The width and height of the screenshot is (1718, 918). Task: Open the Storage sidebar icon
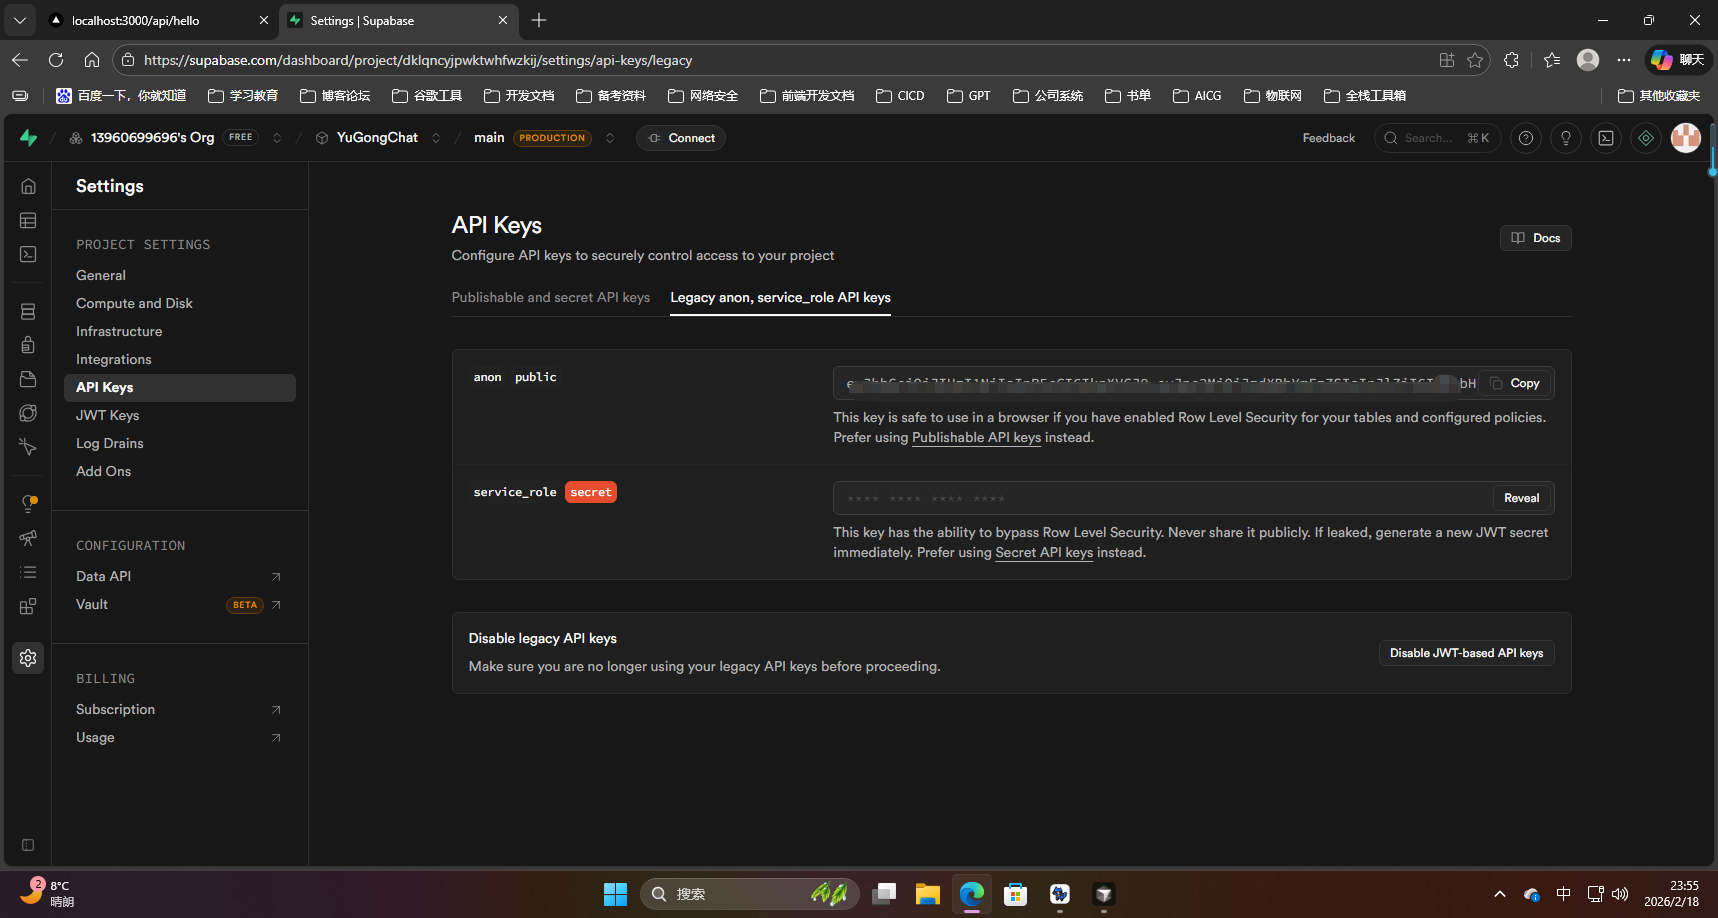coord(28,379)
